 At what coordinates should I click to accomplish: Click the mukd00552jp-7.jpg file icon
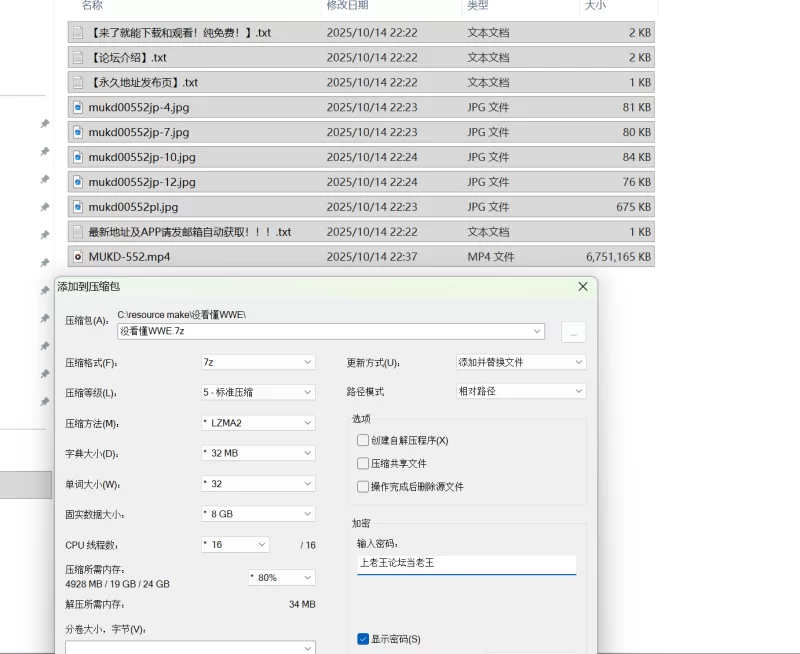(x=78, y=132)
